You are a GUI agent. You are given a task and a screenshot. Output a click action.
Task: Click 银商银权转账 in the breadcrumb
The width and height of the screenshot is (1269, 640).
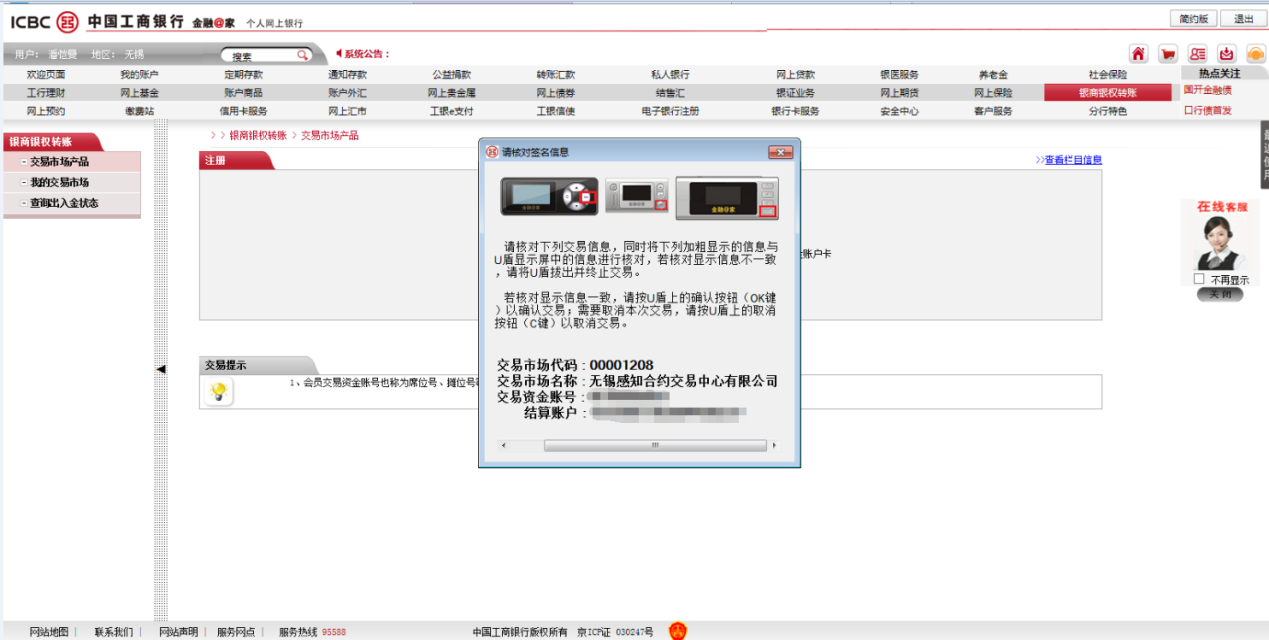tap(258, 135)
